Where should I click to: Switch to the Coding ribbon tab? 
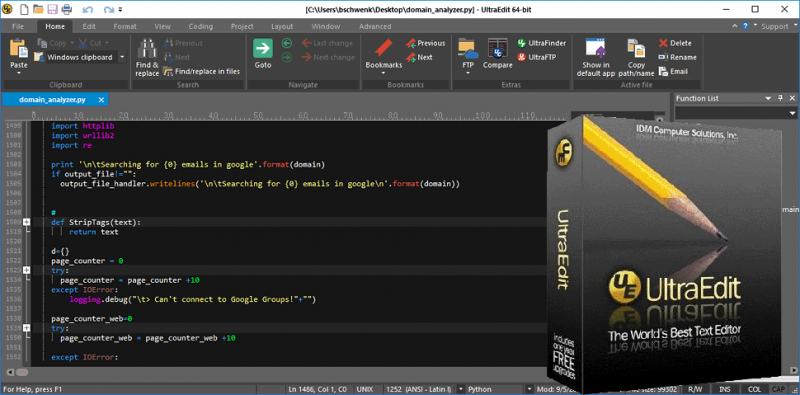(x=201, y=27)
